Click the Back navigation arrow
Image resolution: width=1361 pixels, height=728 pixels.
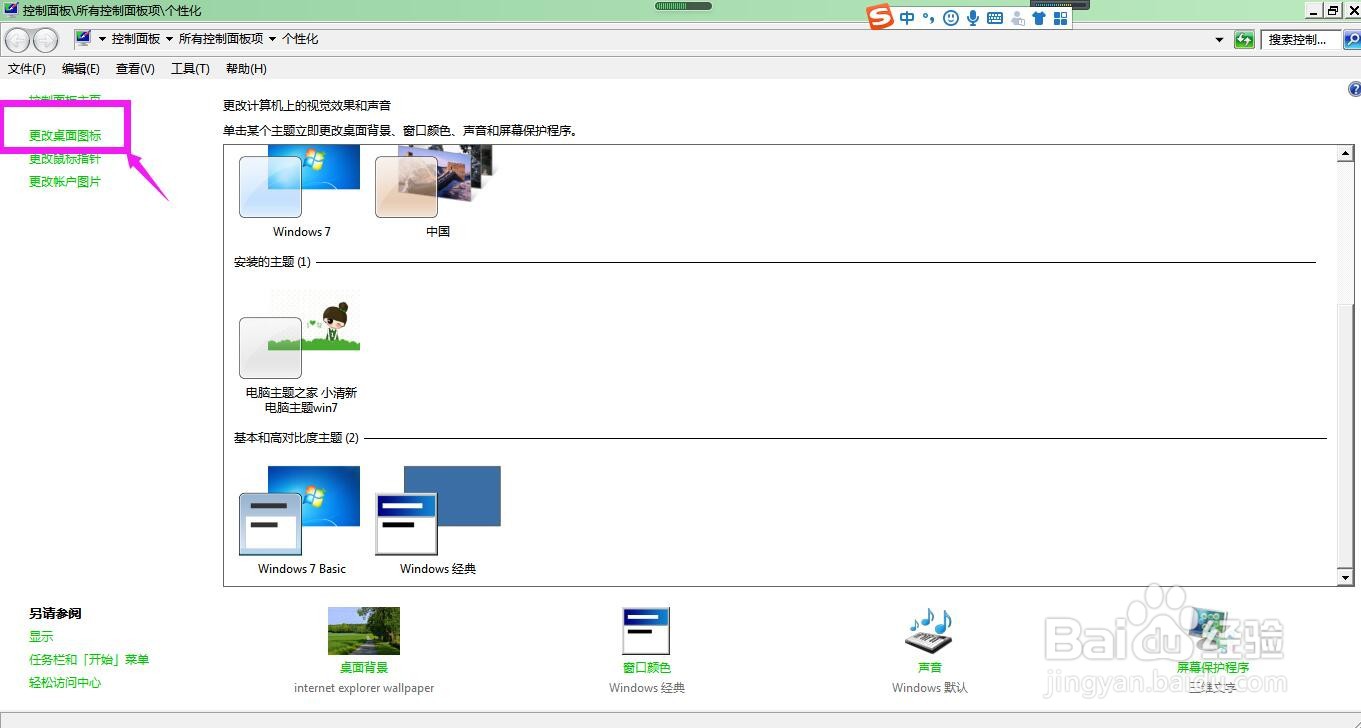pyautogui.click(x=17, y=40)
